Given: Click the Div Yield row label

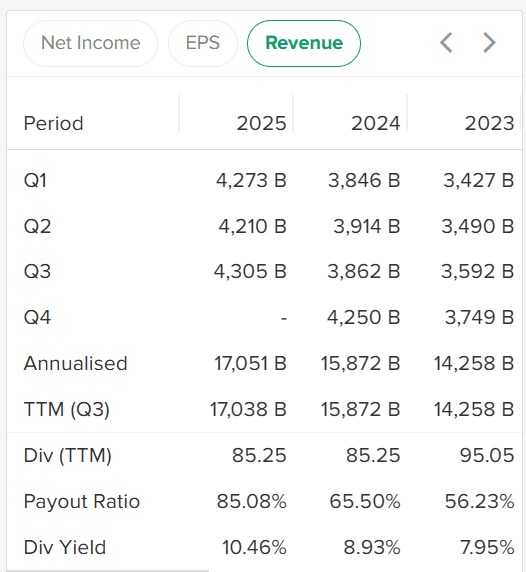Looking at the screenshot, I should [x=65, y=547].
